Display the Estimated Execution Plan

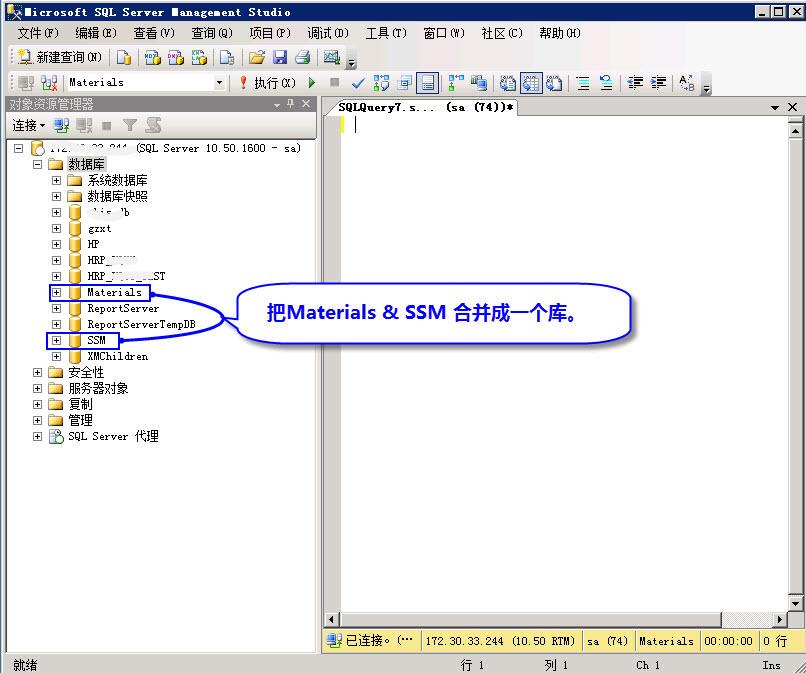click(x=381, y=83)
